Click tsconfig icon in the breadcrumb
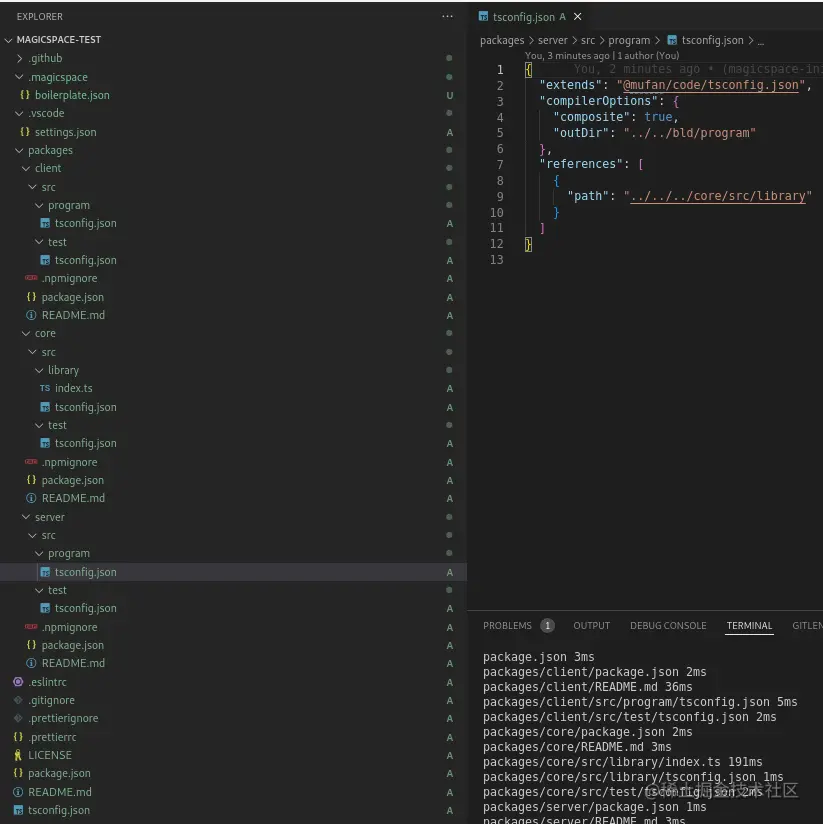823x824 pixels. tap(672, 40)
